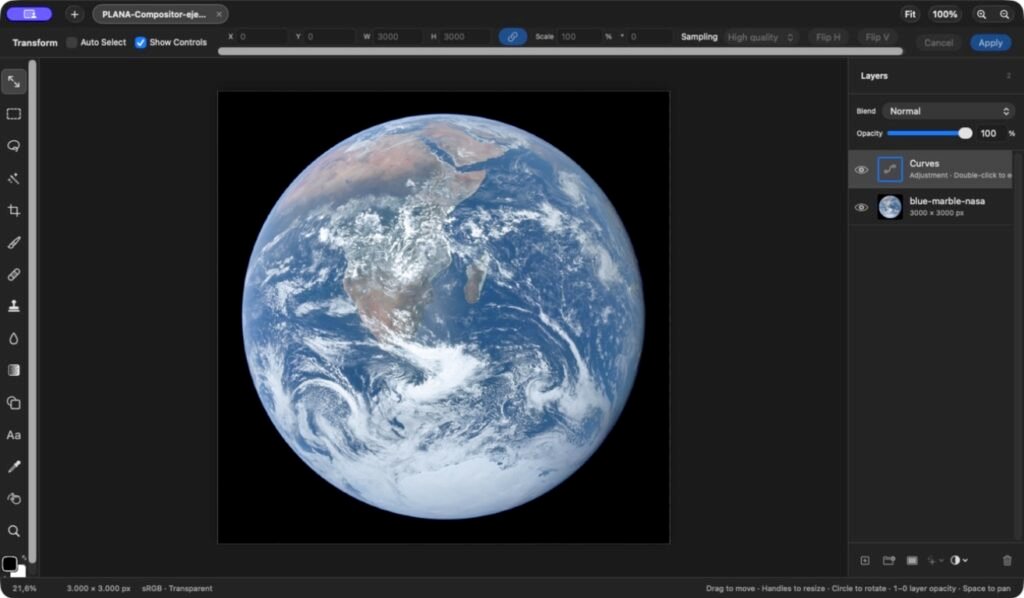Select the Curves layer name

pos(924,164)
